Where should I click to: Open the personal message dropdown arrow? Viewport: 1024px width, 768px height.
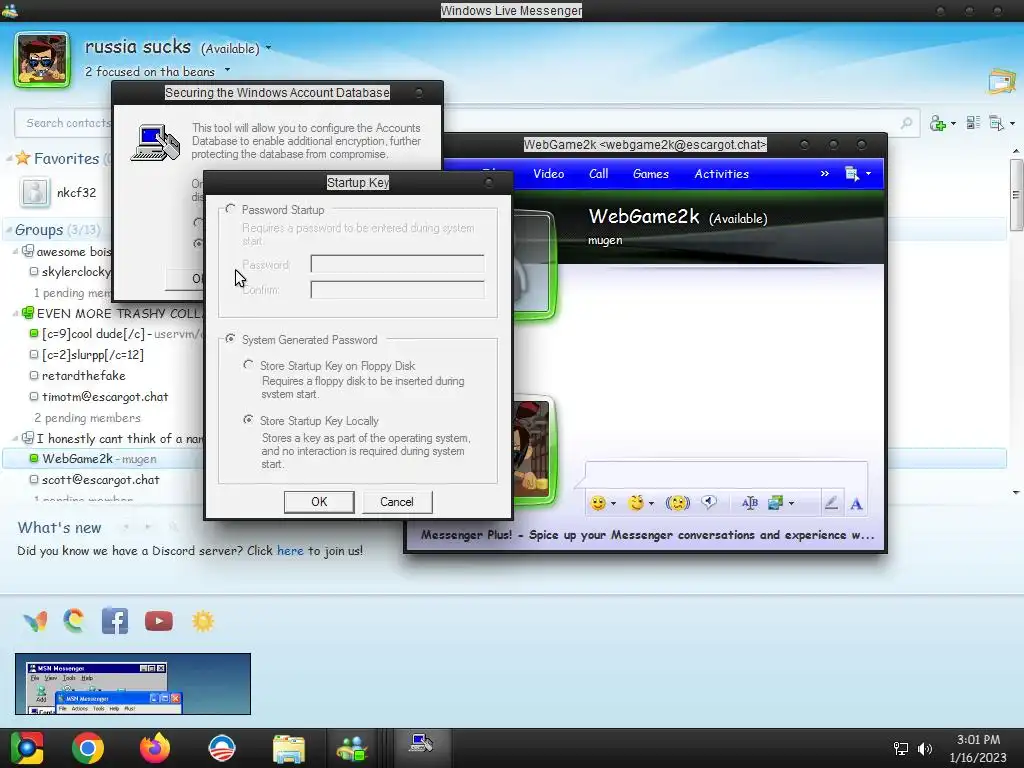227,69
